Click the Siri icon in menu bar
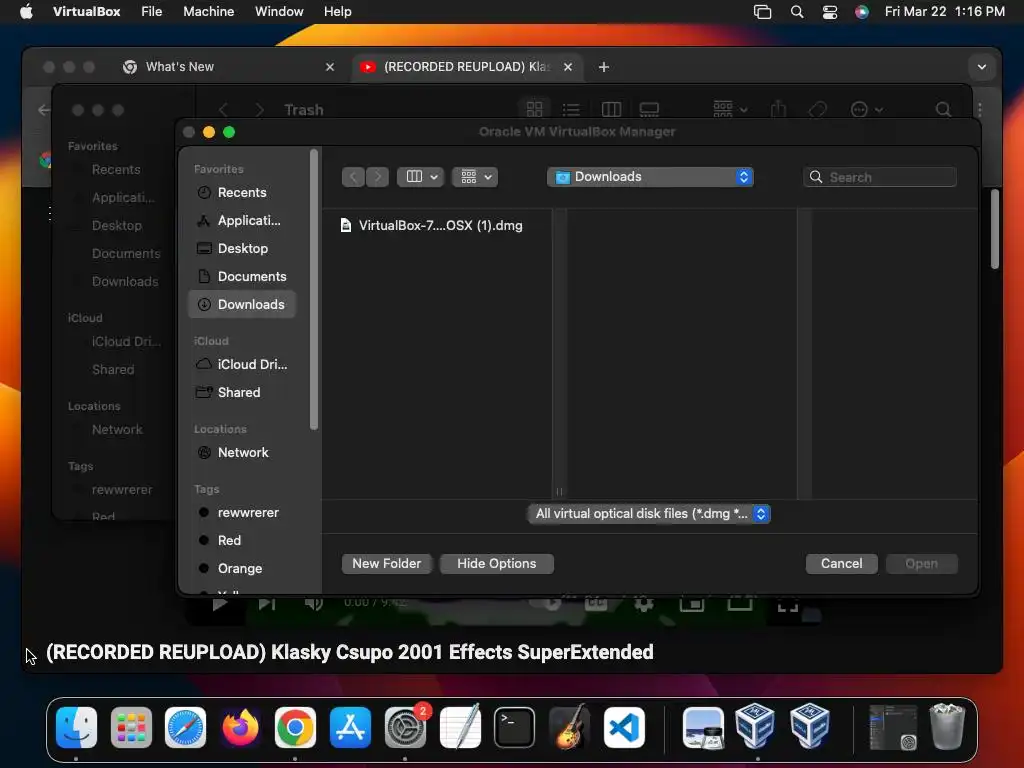This screenshot has height=768, width=1024. point(862,12)
